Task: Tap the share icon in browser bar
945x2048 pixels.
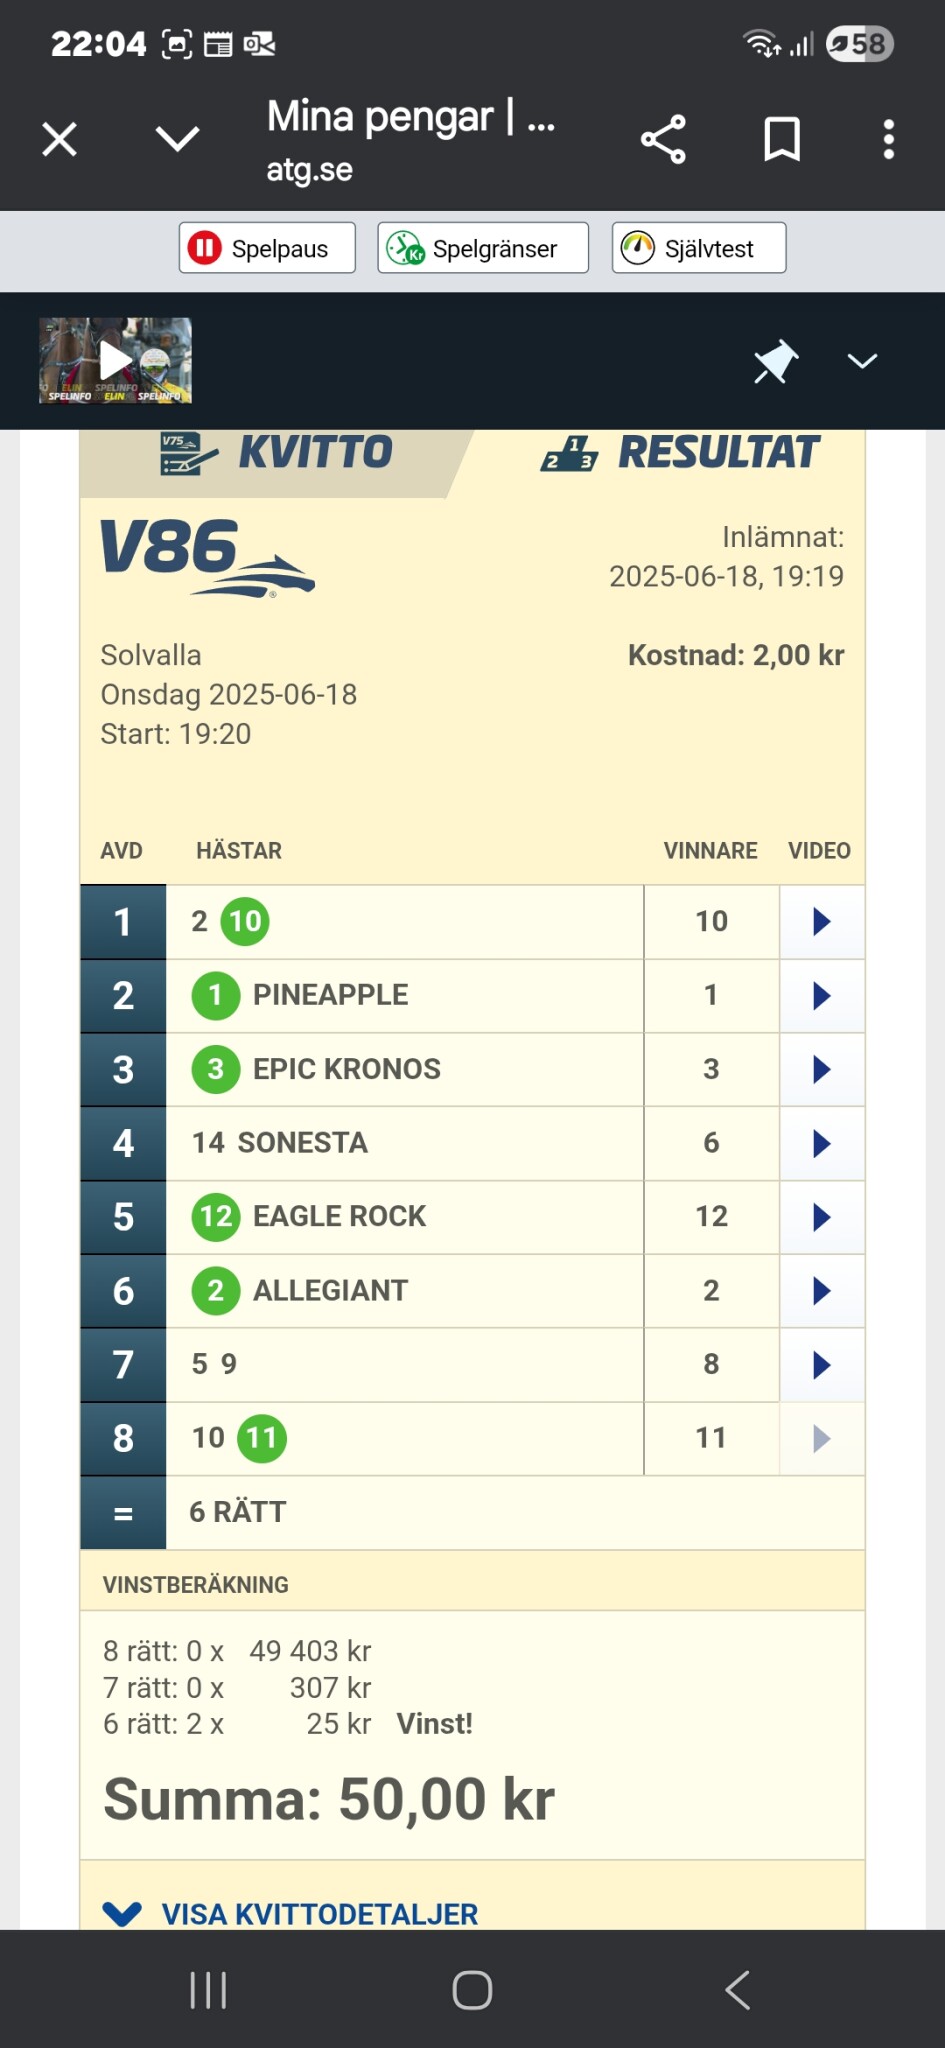Action: pyautogui.click(x=663, y=139)
